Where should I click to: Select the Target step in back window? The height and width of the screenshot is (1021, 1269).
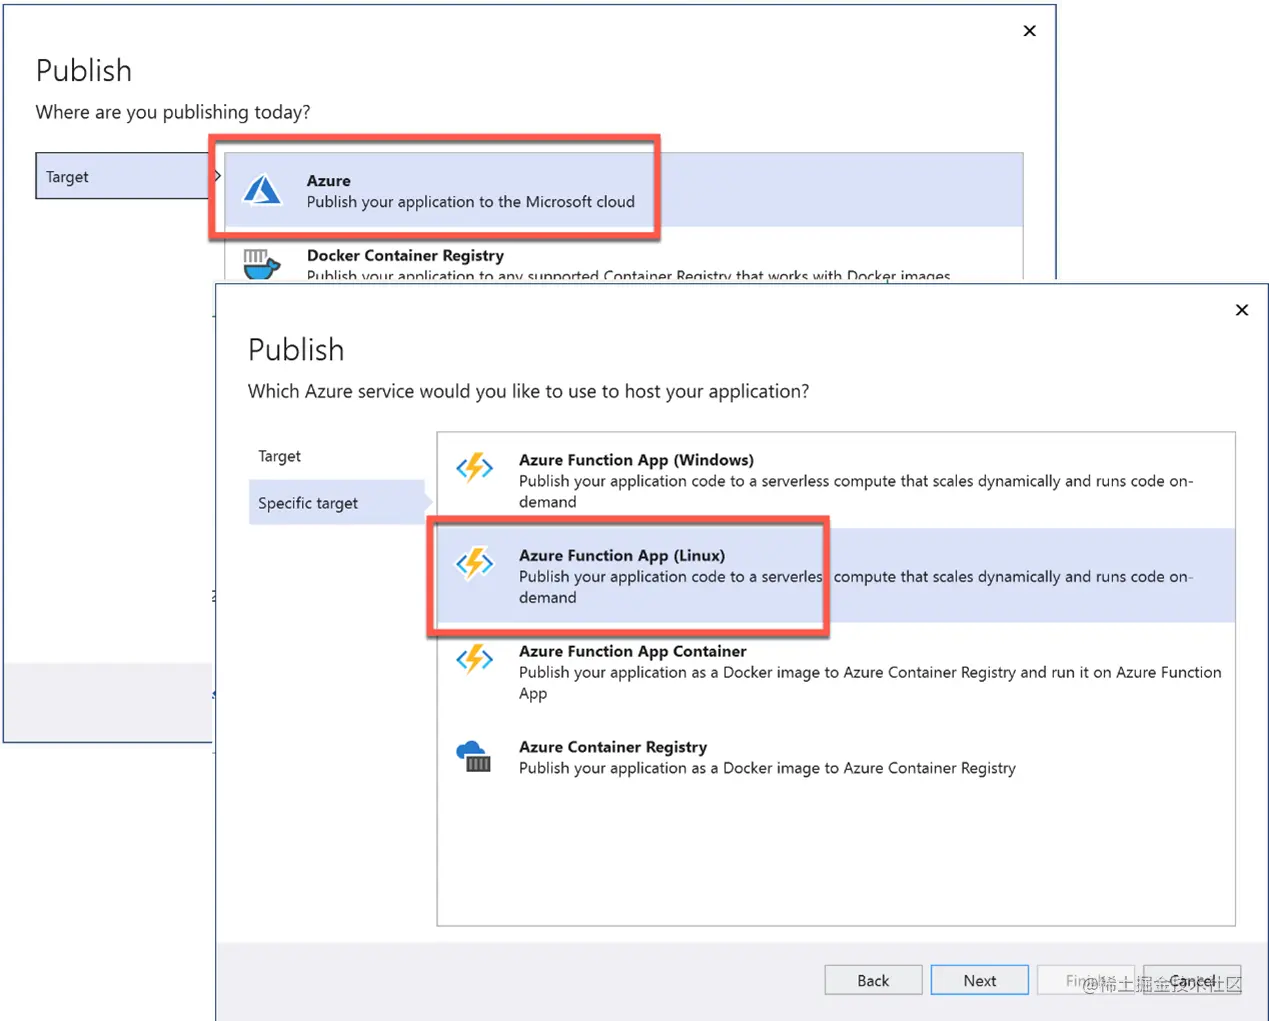[122, 176]
